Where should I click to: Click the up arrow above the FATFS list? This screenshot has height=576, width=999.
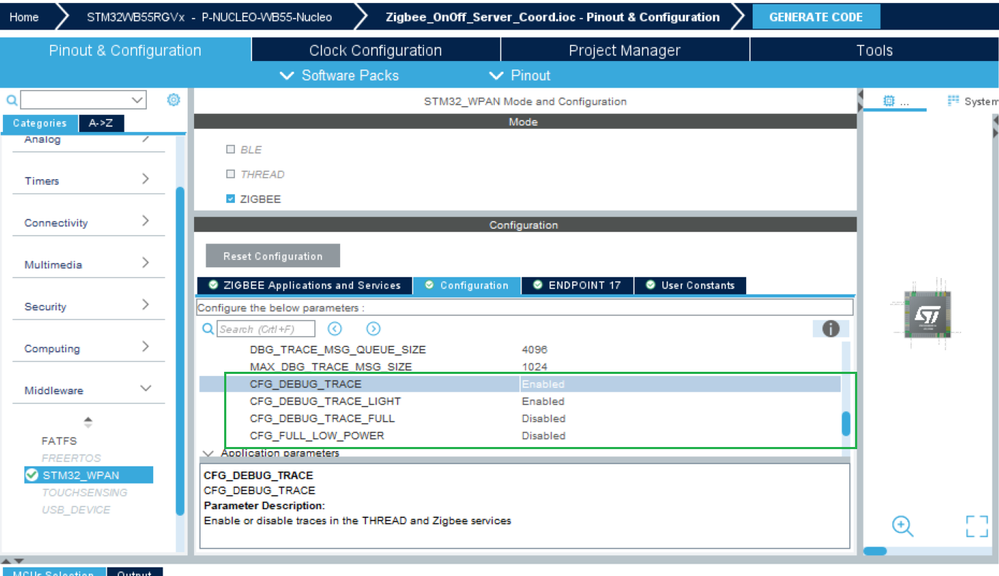tap(88, 421)
